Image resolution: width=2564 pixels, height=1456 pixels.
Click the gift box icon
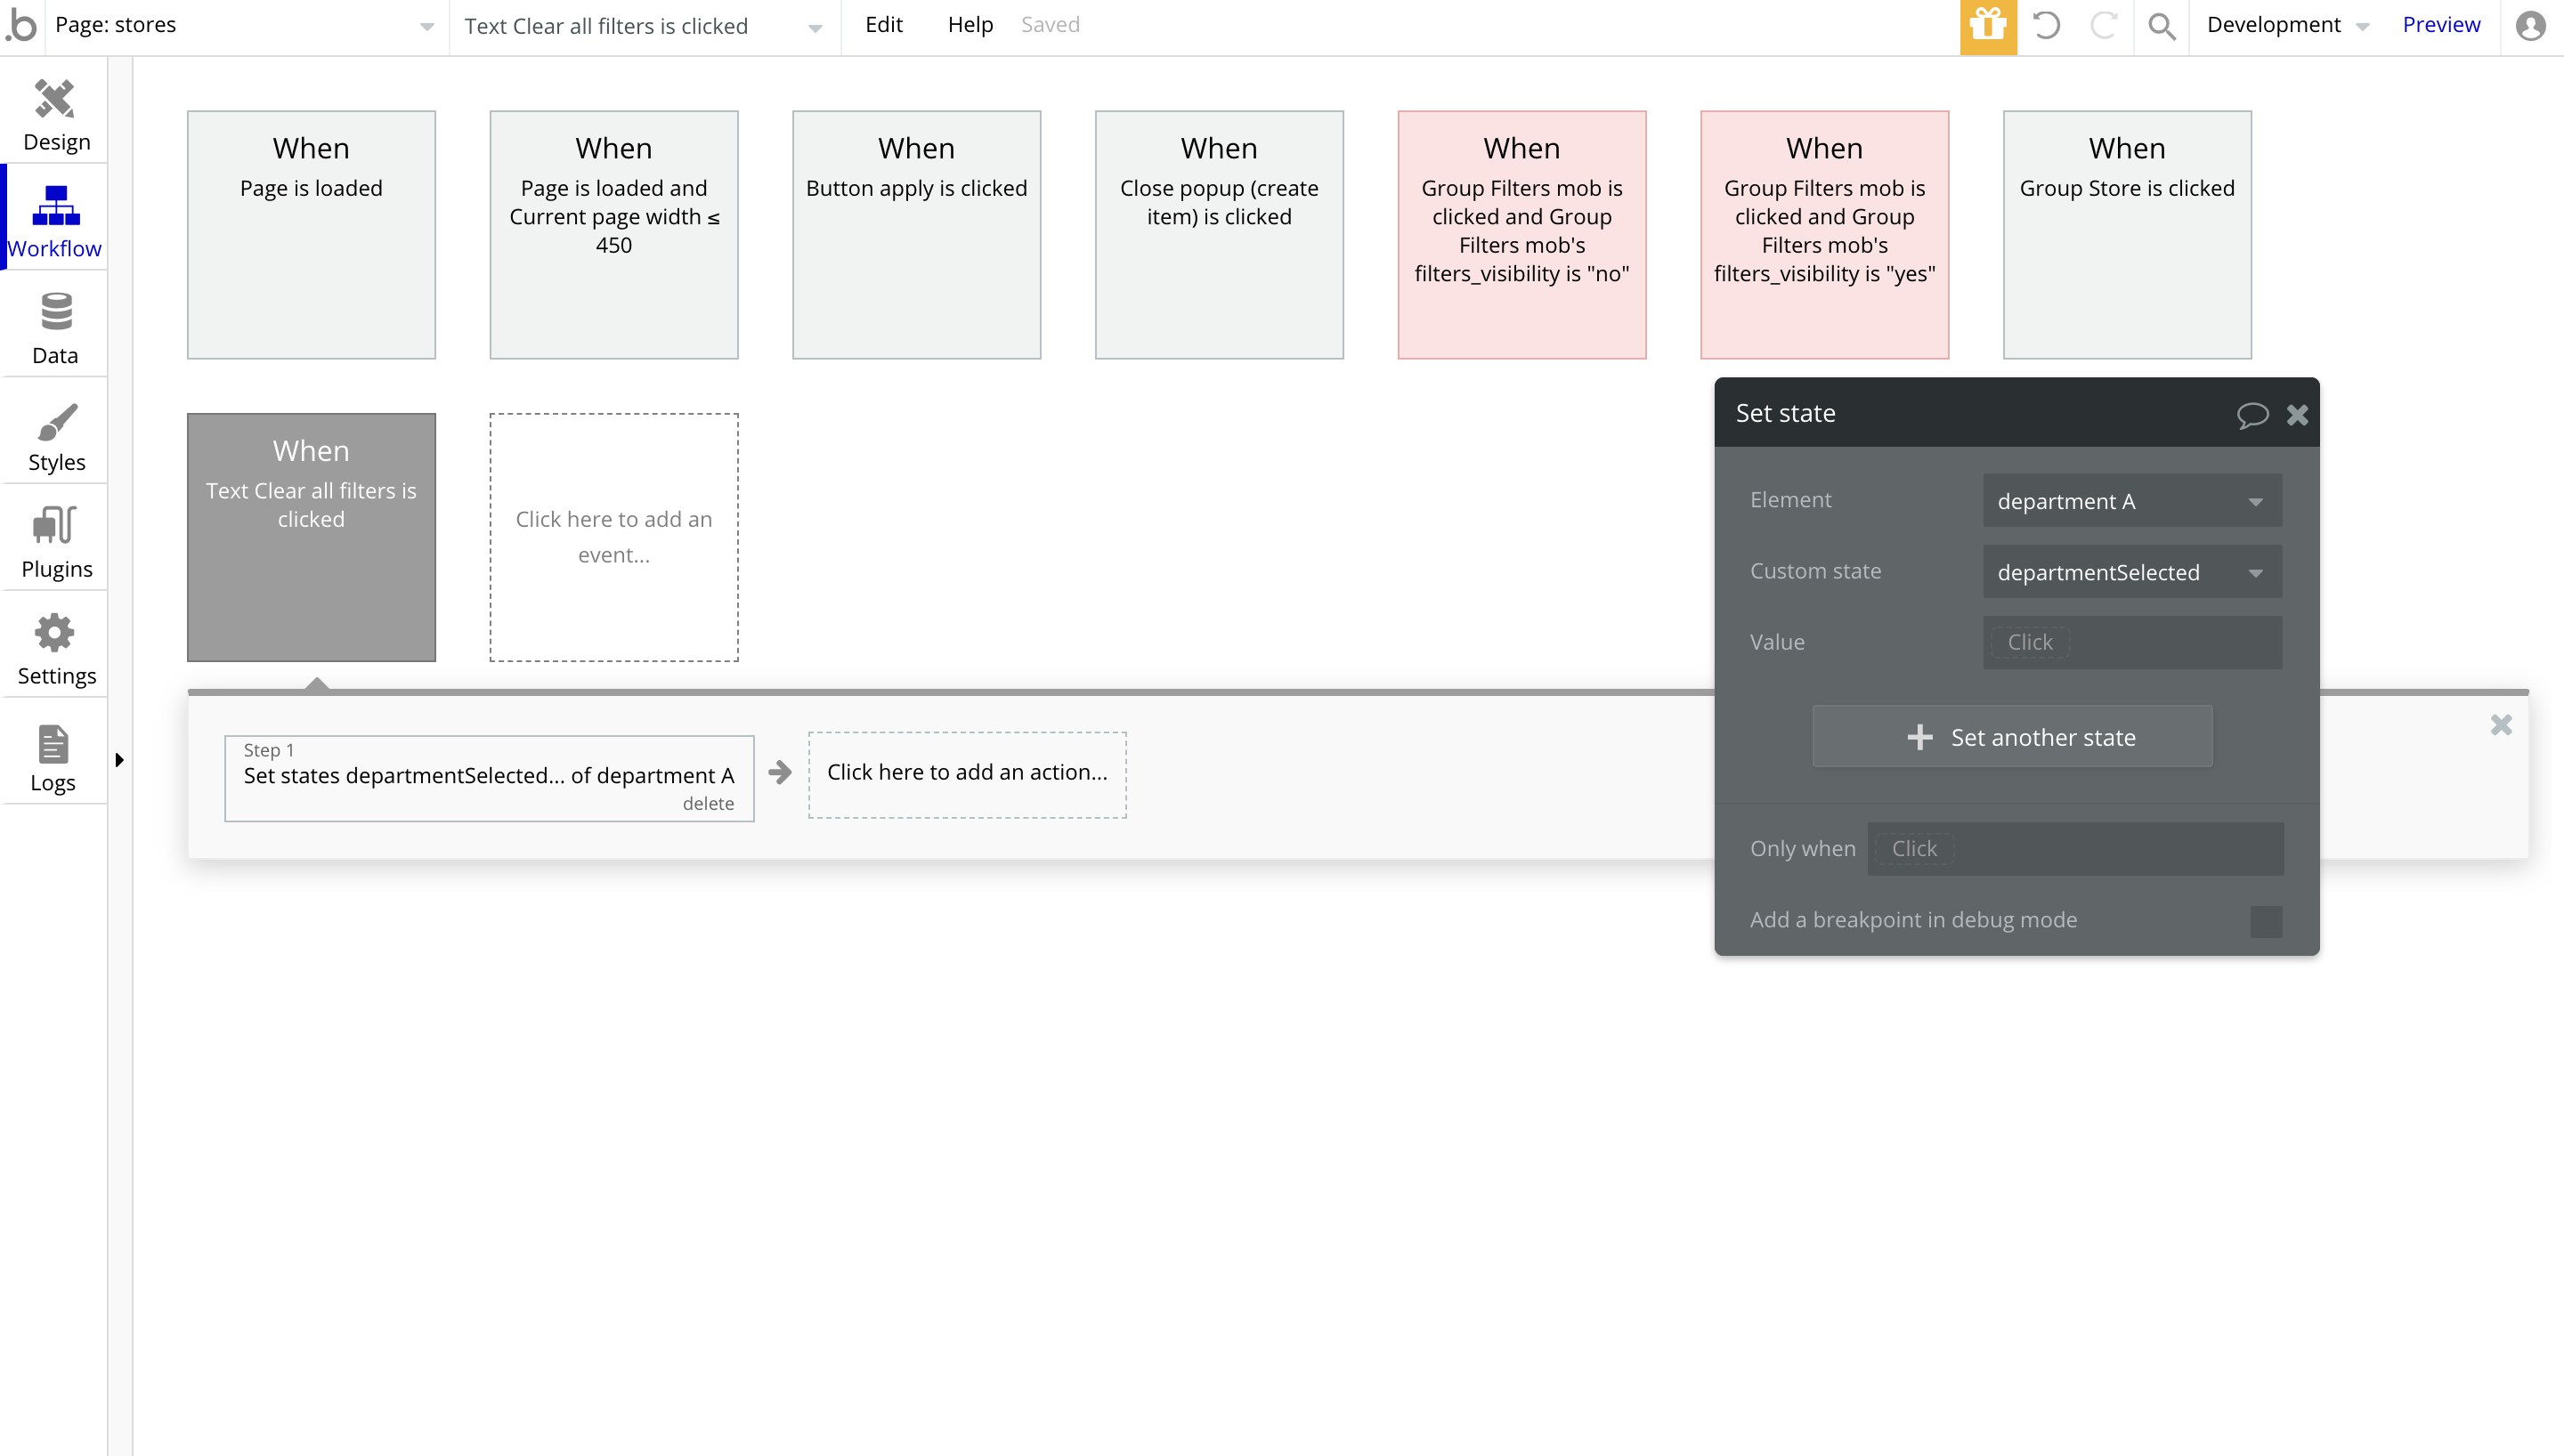1987,26
